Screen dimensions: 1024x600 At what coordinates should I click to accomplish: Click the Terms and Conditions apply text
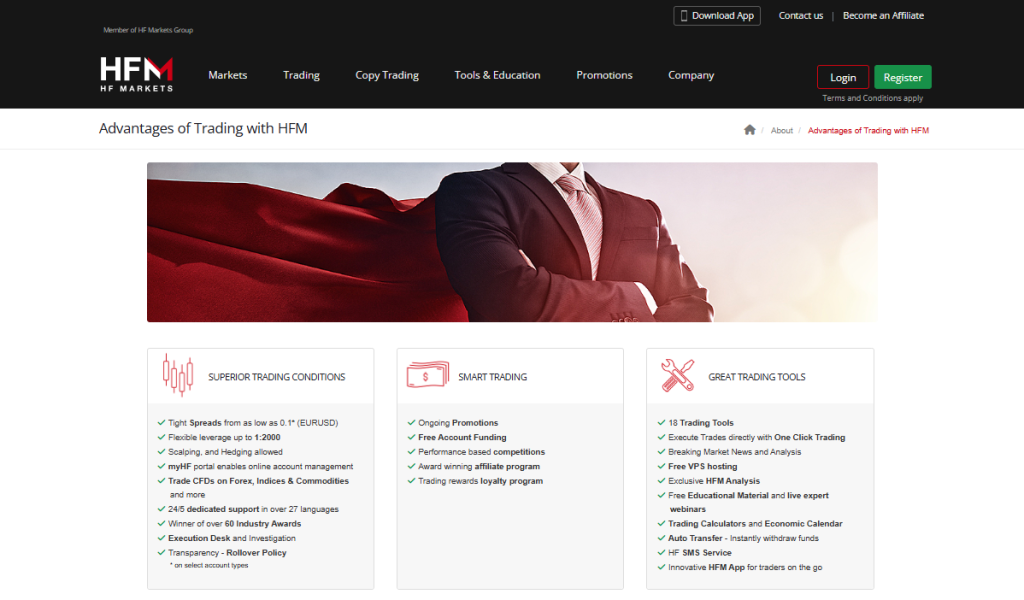pos(872,98)
